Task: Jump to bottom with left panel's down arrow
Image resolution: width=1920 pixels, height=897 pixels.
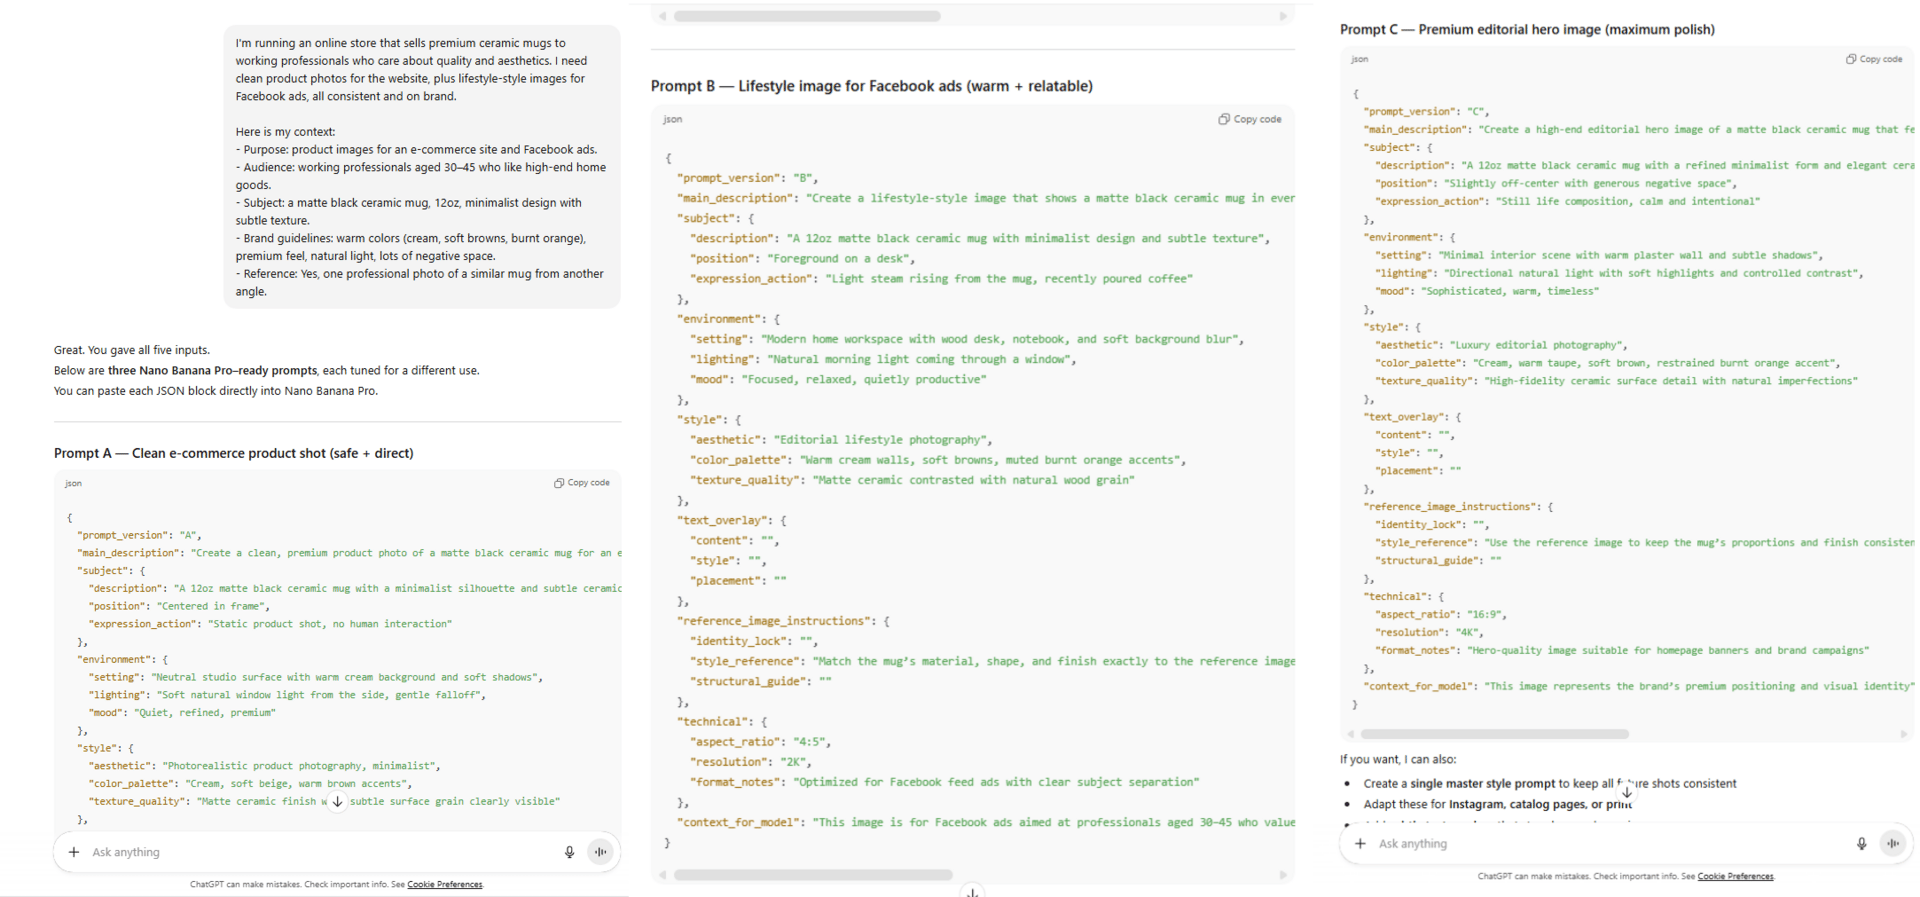Action: 338,801
